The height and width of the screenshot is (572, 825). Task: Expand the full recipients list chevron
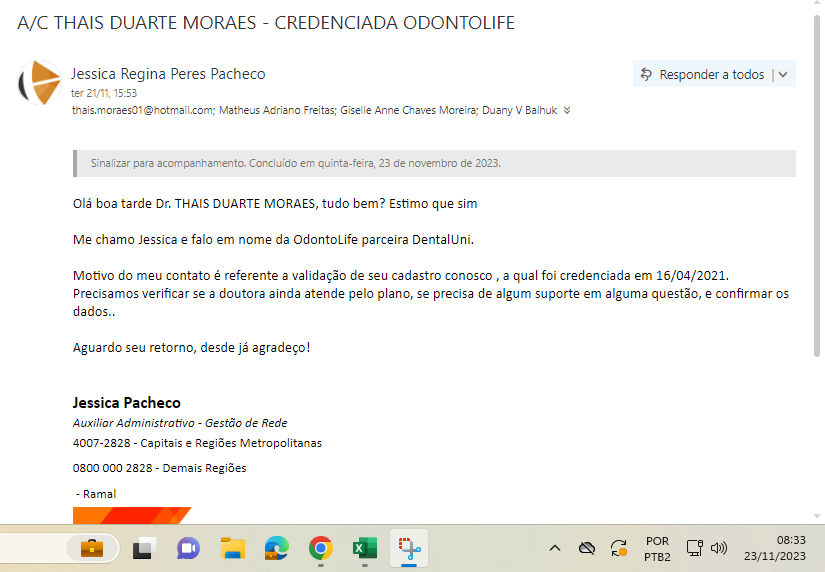tap(567, 110)
